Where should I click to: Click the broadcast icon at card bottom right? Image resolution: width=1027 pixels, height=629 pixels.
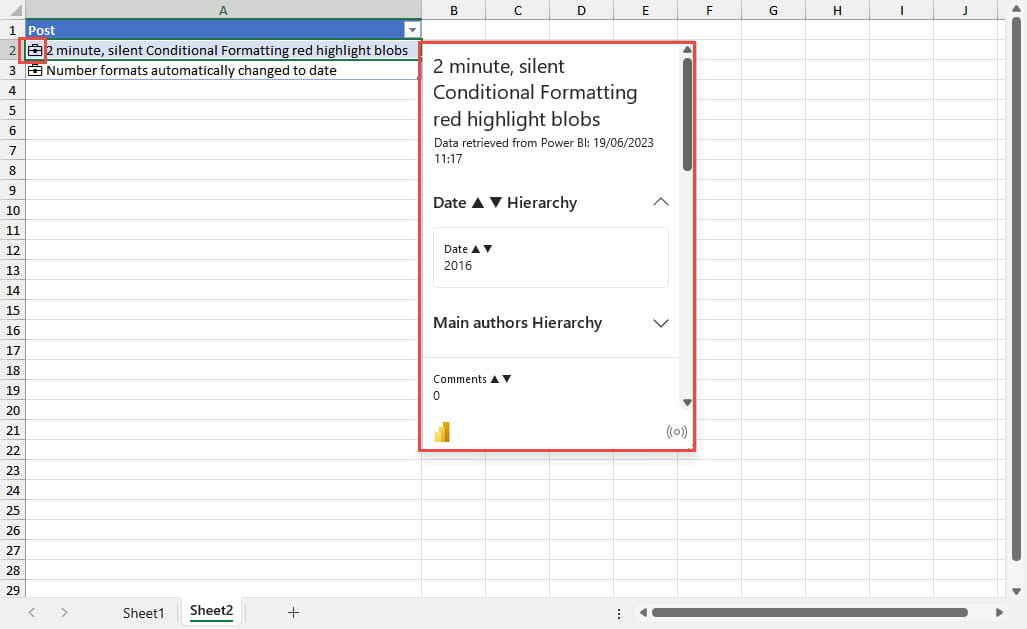click(677, 432)
